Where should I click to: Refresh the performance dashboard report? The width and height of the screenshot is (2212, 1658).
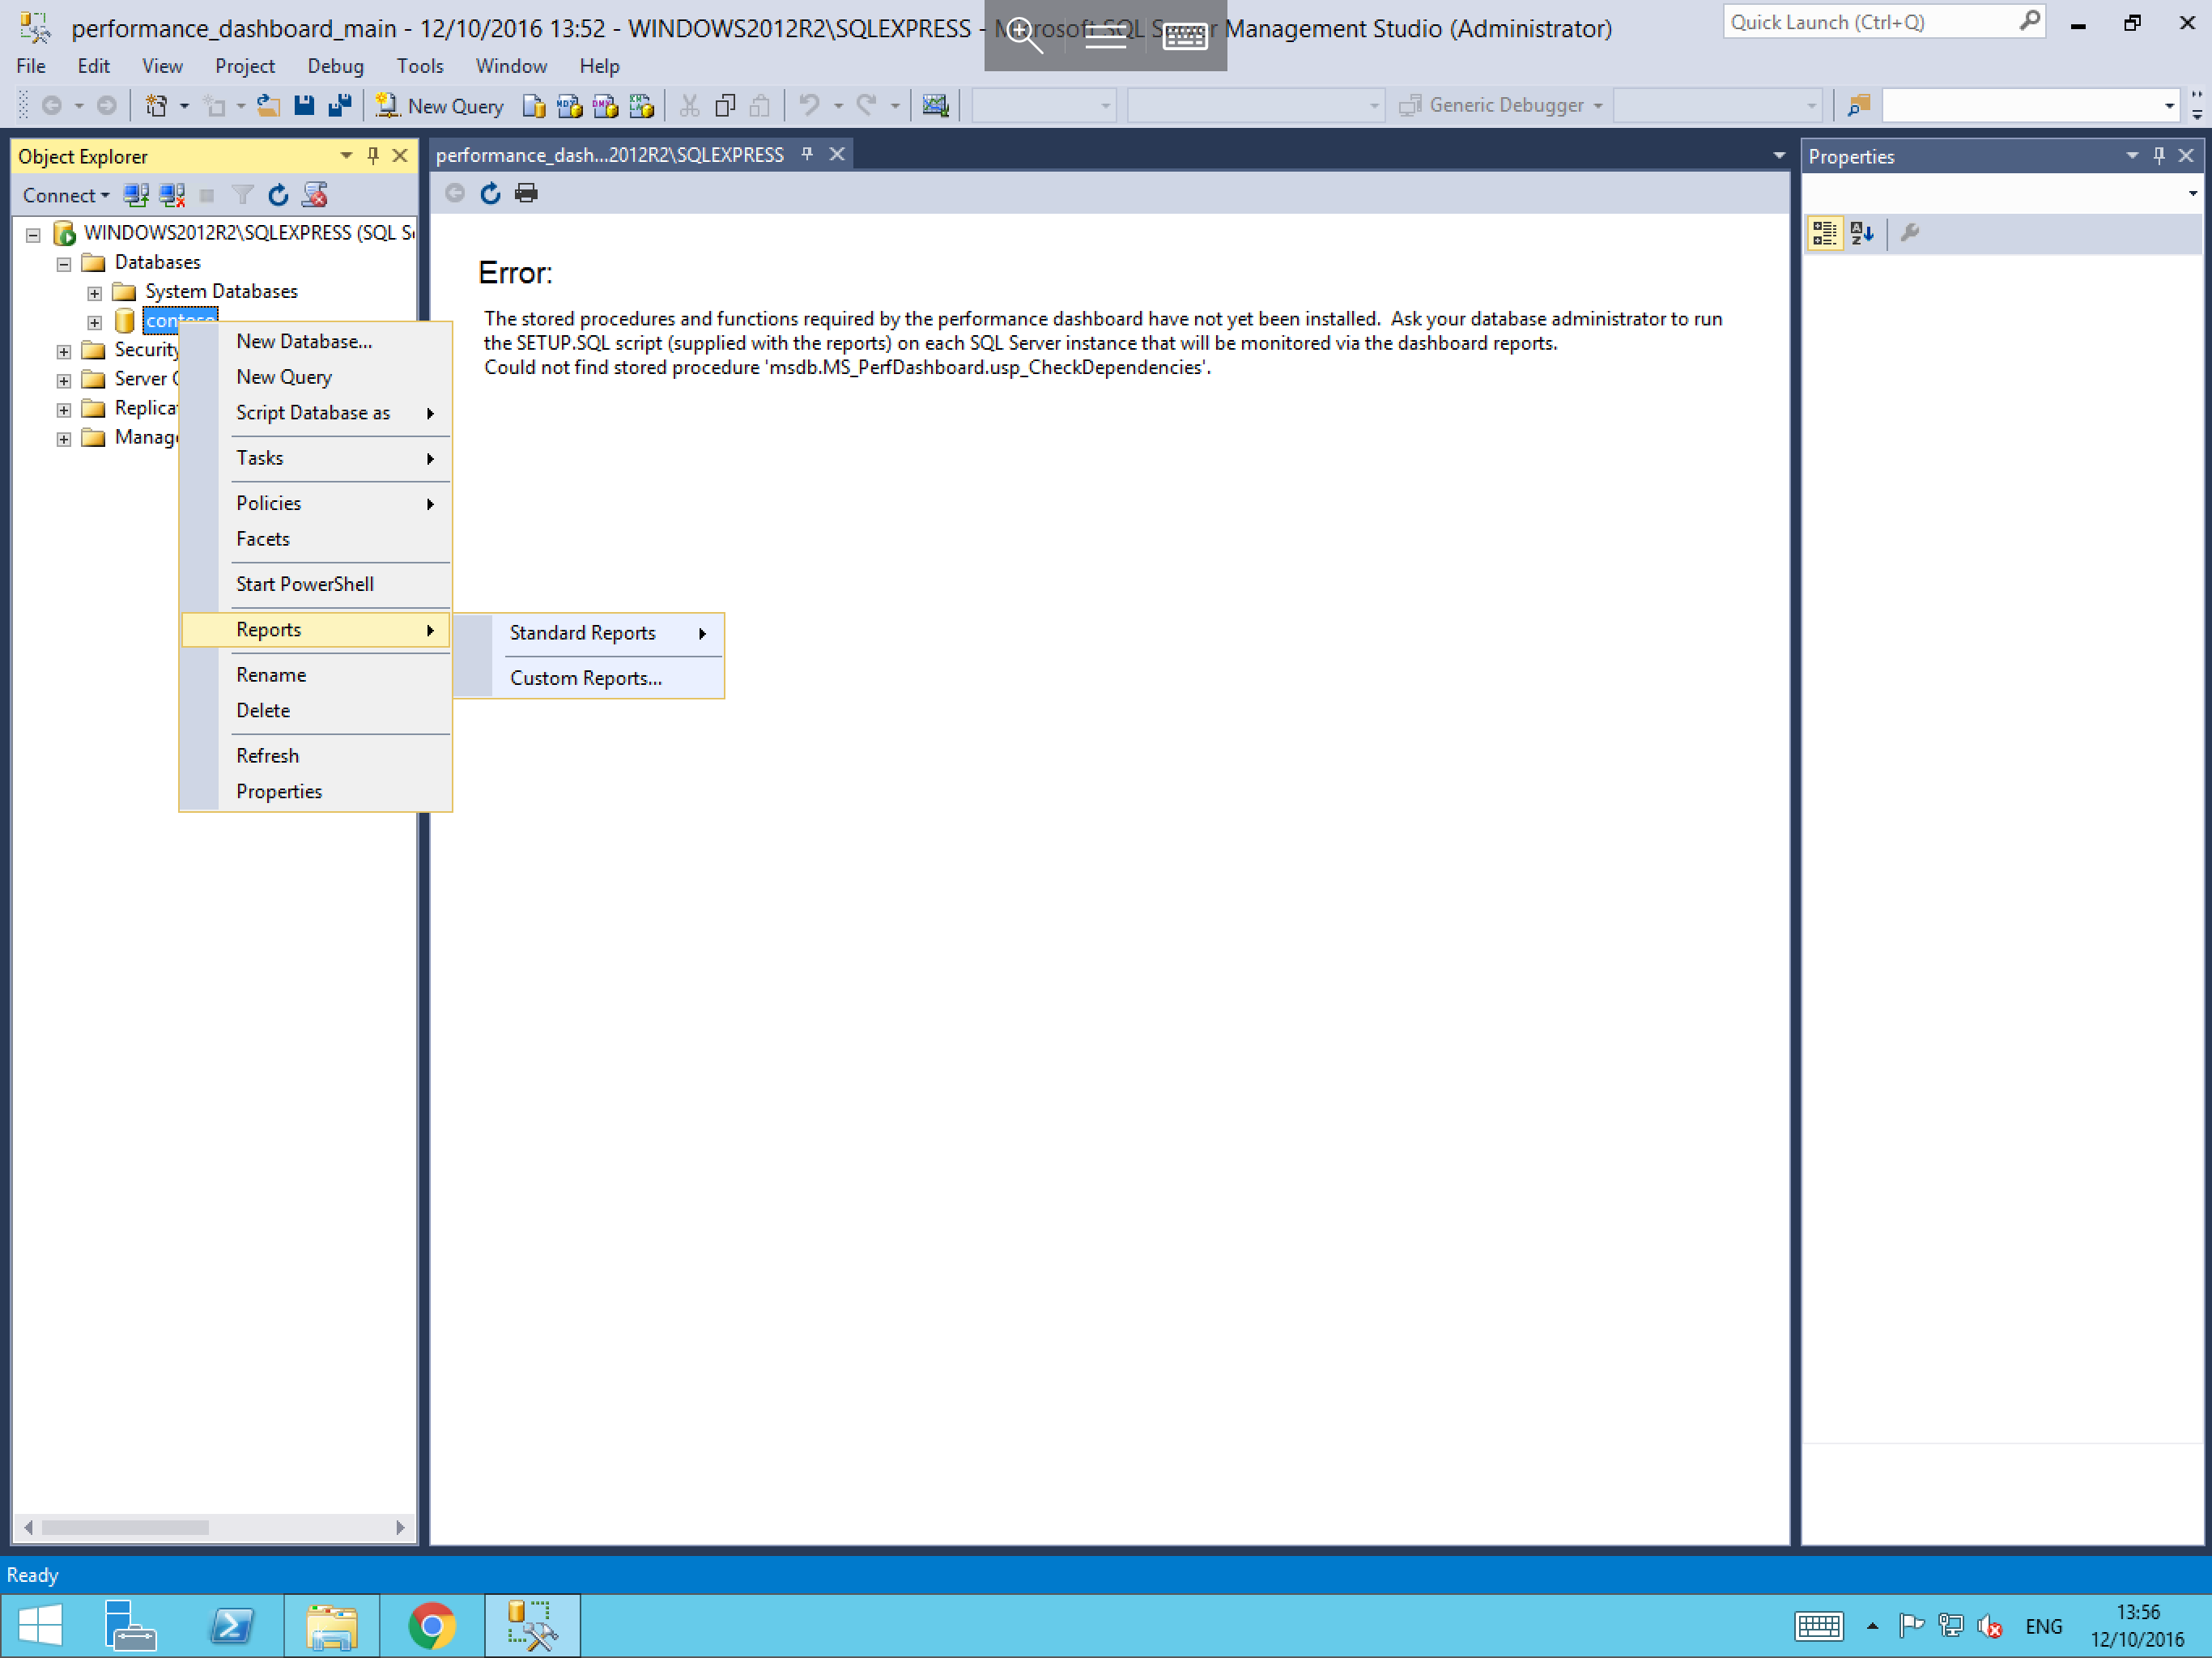pyautogui.click(x=490, y=193)
